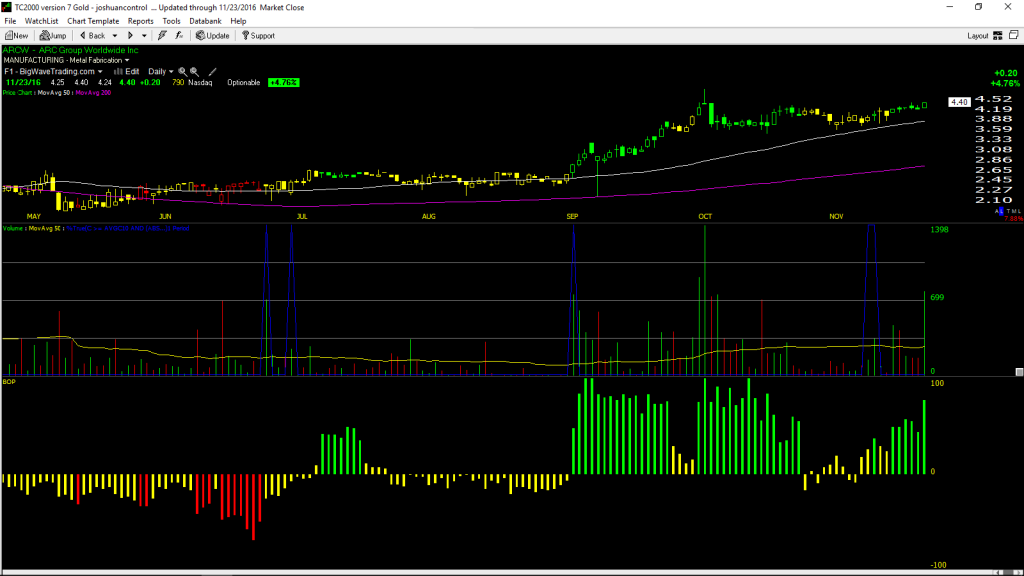Screen dimensions: 1024x576
Task: Click the MovAvg 200 legend label
Action: [x=93, y=93]
